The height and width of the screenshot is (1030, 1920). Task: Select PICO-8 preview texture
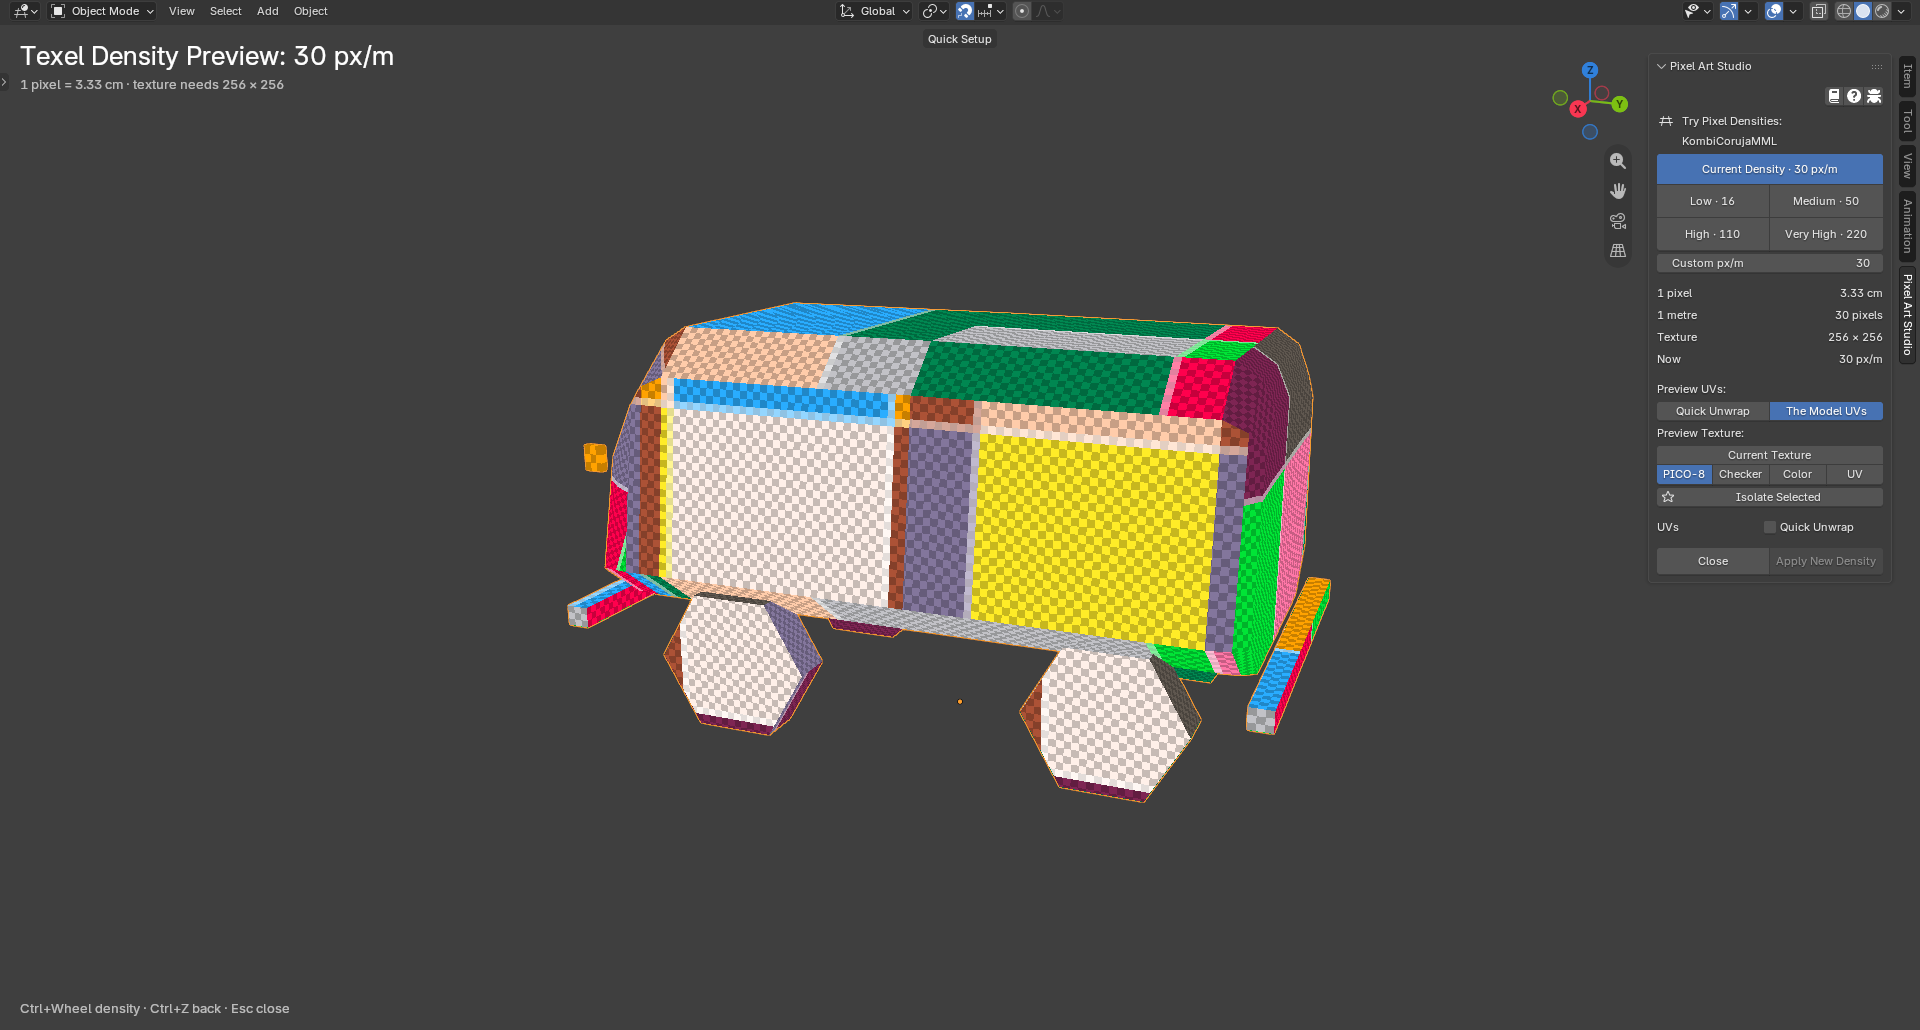(x=1684, y=474)
